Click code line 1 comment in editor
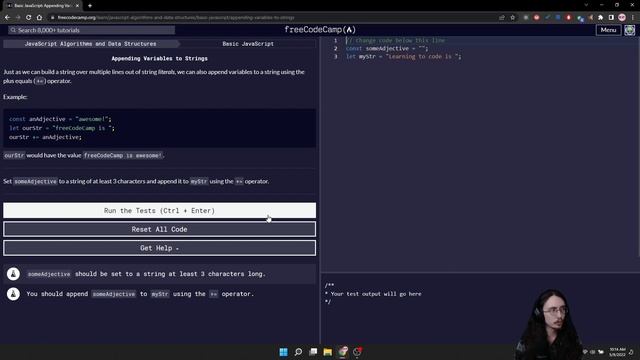The height and width of the screenshot is (360, 640). click(x=396, y=40)
